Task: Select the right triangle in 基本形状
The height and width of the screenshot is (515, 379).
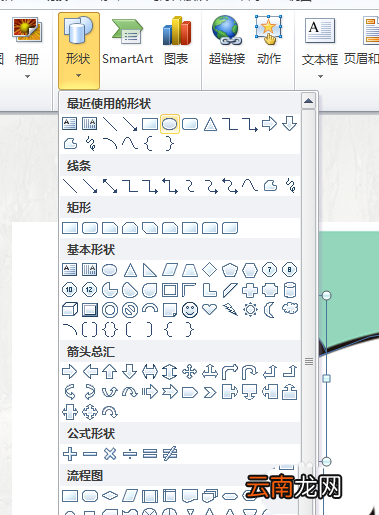Action: [x=150, y=270]
